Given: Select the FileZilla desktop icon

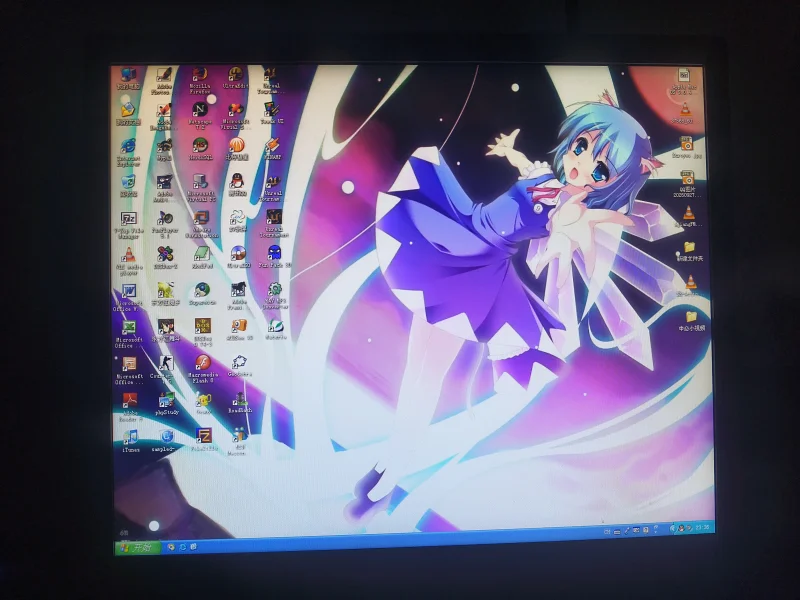Looking at the screenshot, I should [204, 439].
